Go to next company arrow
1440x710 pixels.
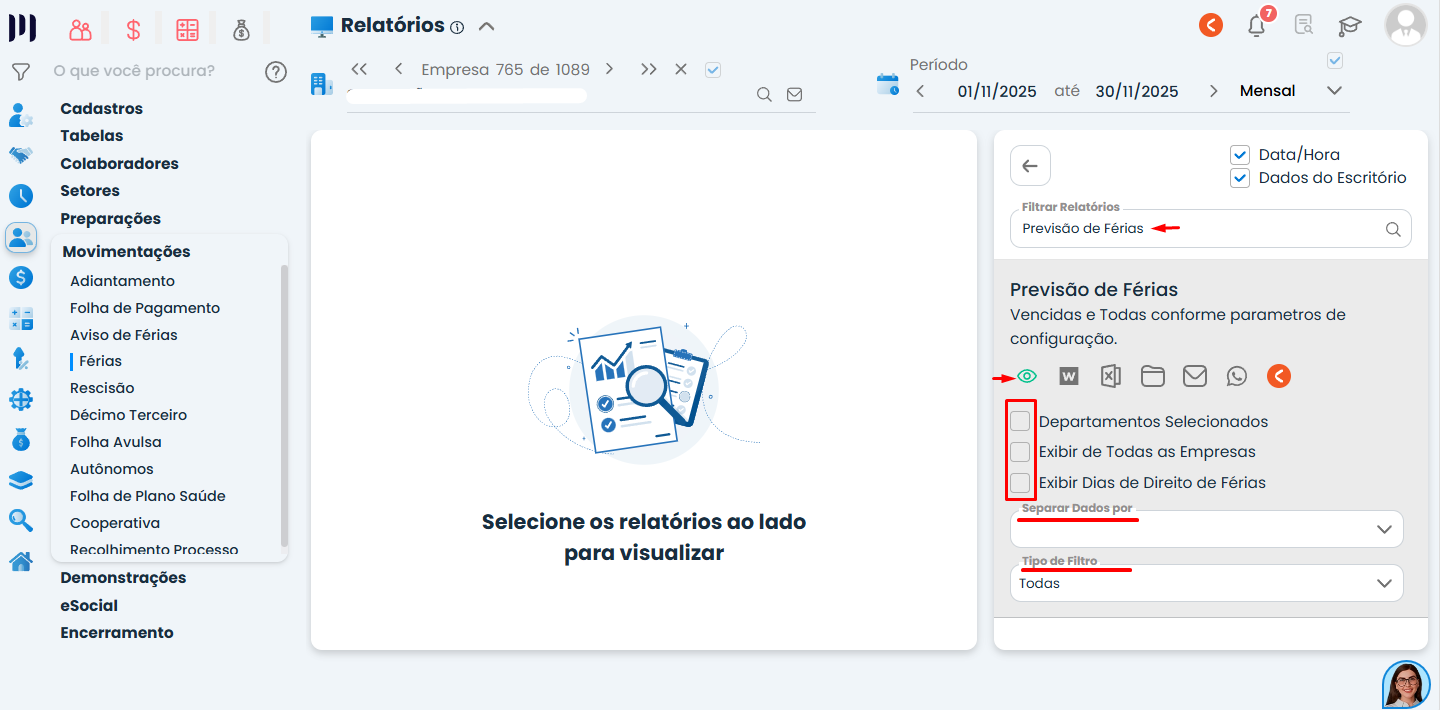click(609, 70)
